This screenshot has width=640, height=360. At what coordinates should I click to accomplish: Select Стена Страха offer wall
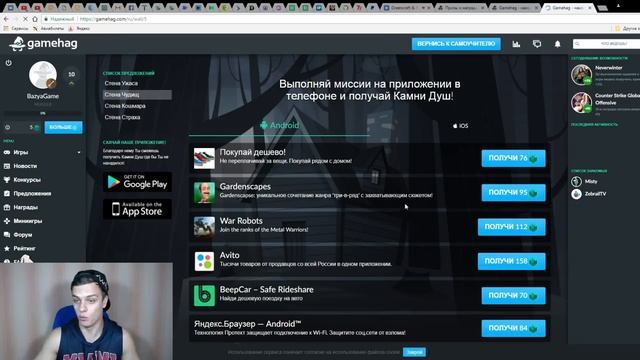coord(122,118)
